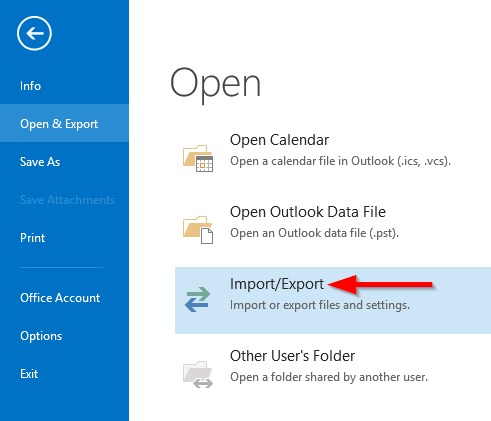Click the Other User's Folder title

coord(292,356)
